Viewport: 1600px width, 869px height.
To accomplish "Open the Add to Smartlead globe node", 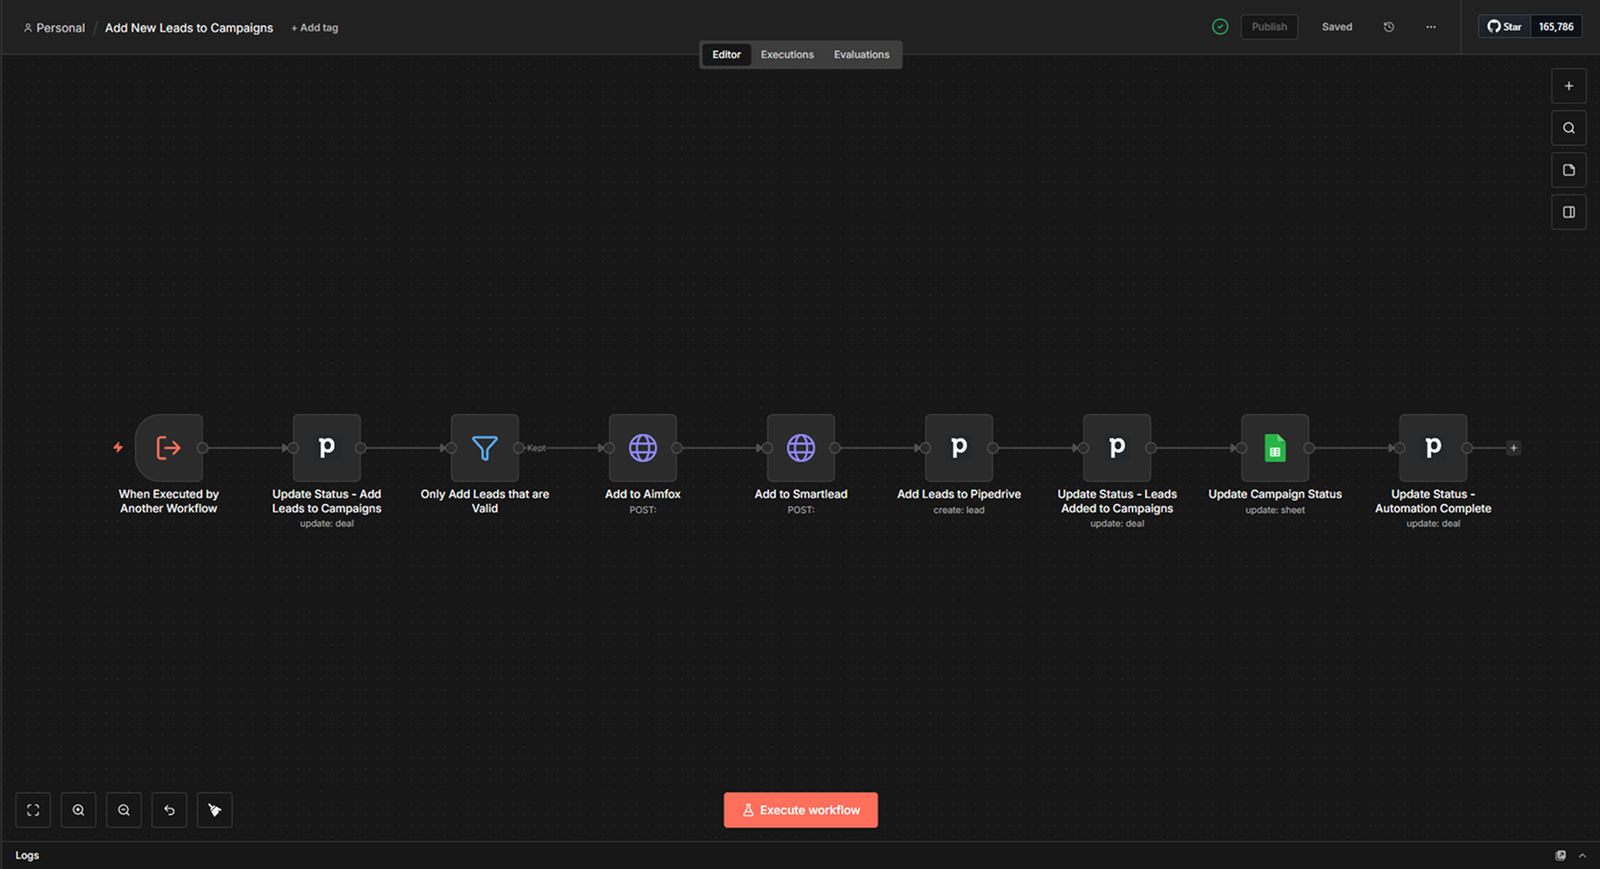I will (800, 448).
